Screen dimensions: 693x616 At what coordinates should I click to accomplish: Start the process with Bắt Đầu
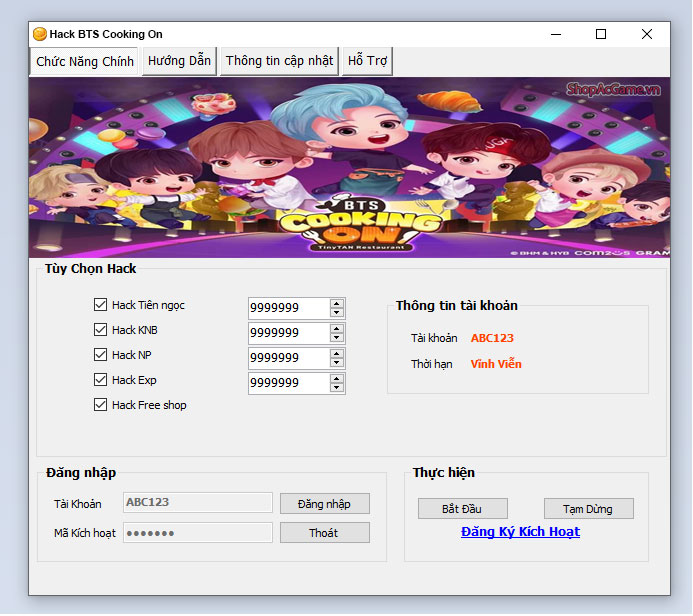click(x=462, y=509)
